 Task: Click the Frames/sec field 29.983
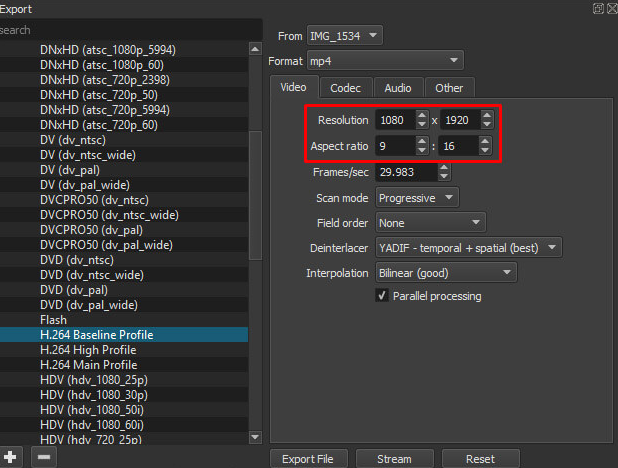tap(406, 172)
